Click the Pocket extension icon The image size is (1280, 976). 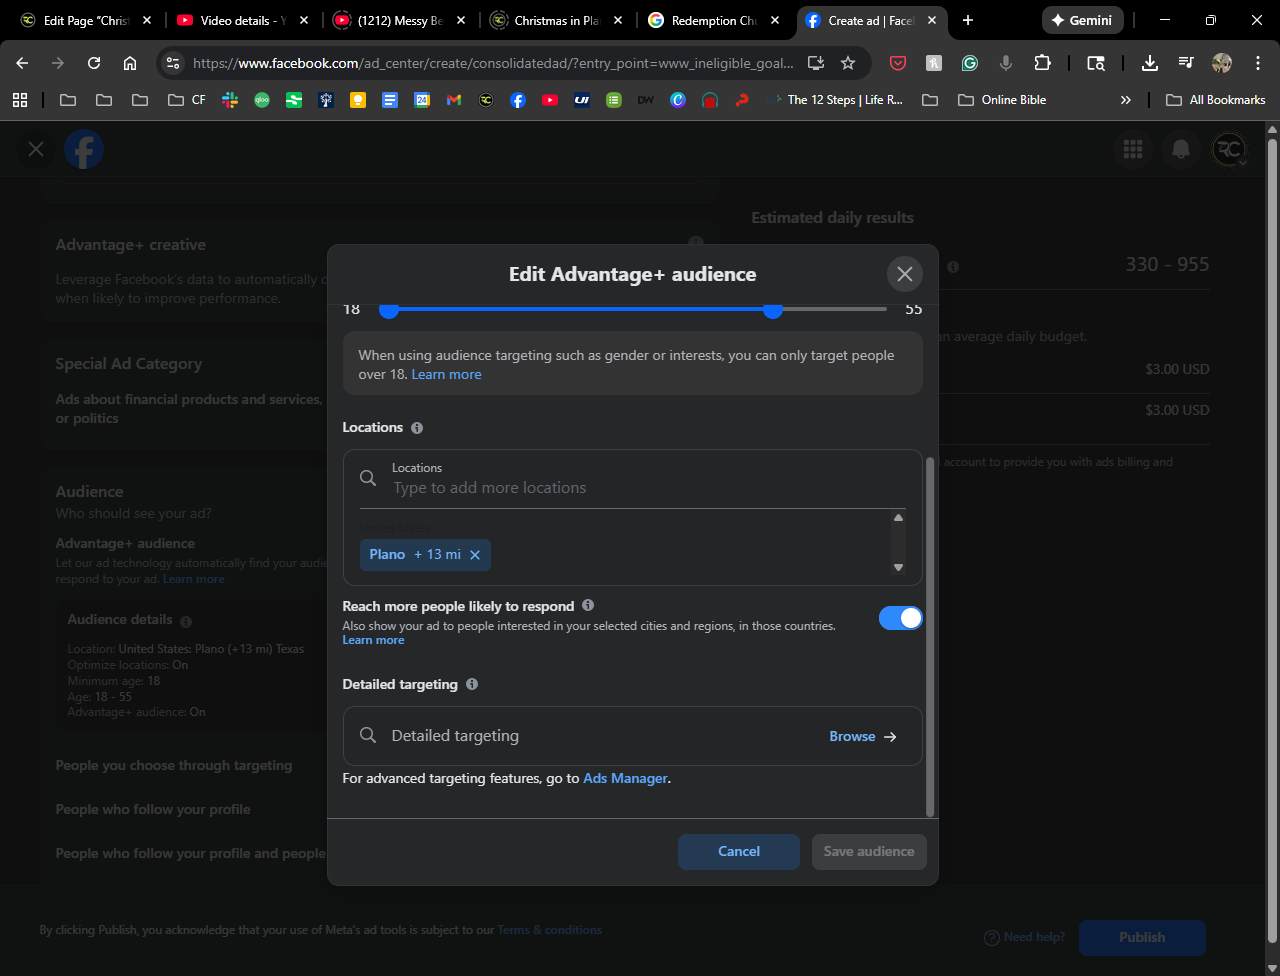[x=897, y=63]
